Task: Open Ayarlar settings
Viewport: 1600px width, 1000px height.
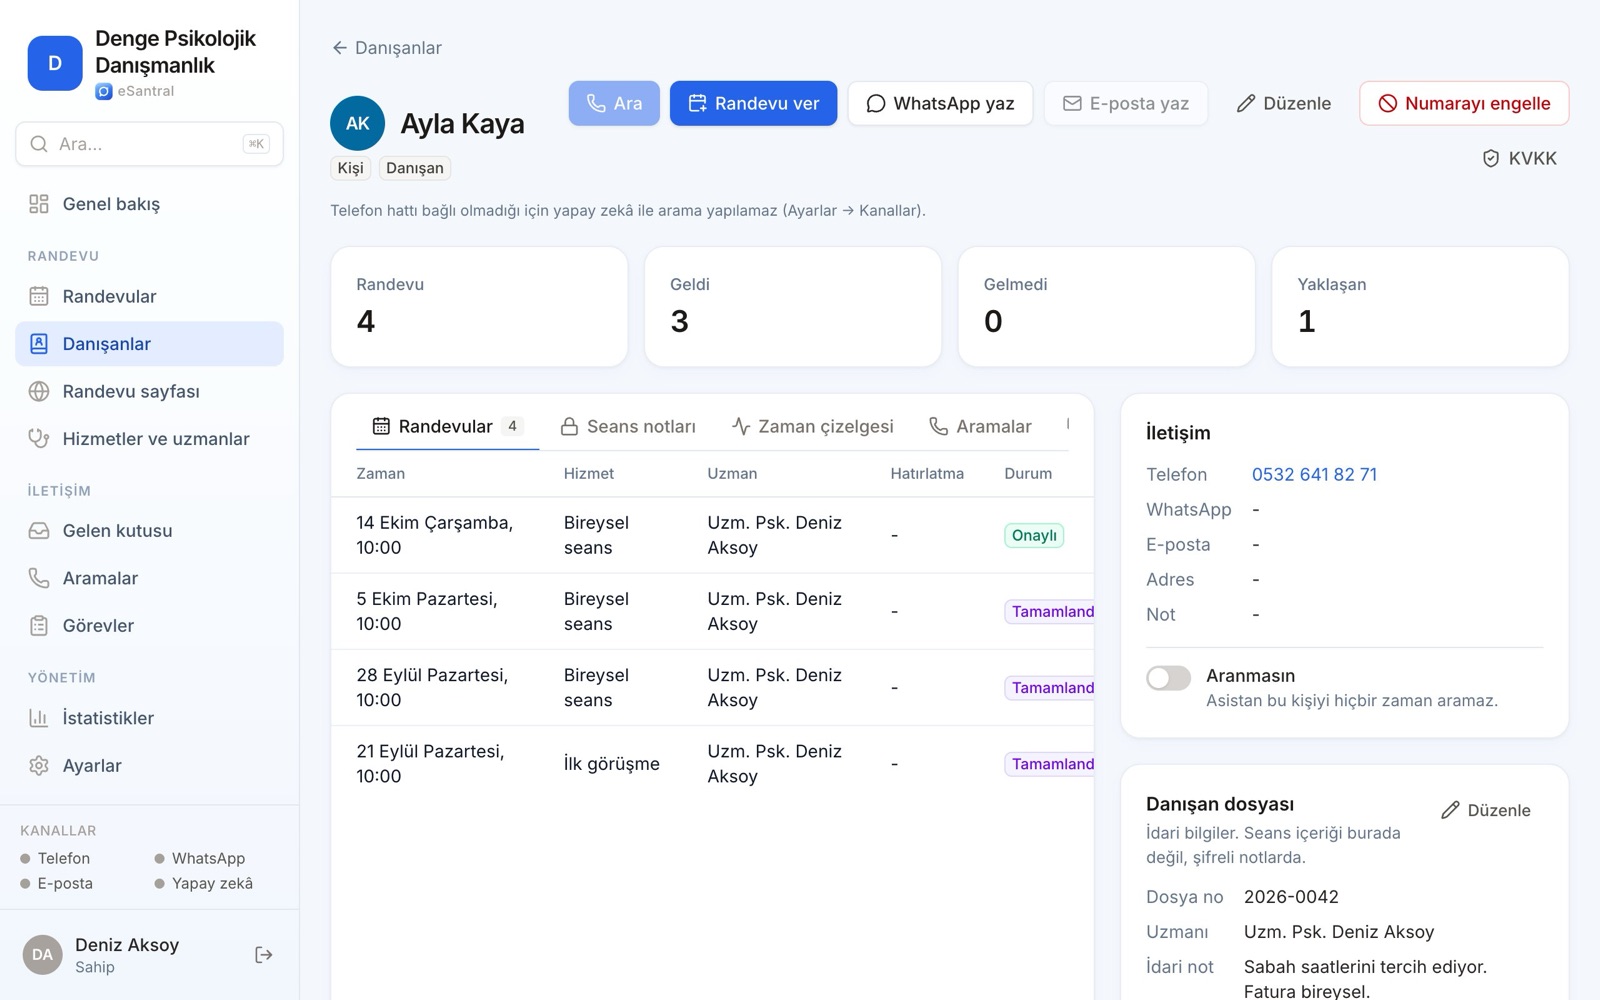Action: pos(149,766)
